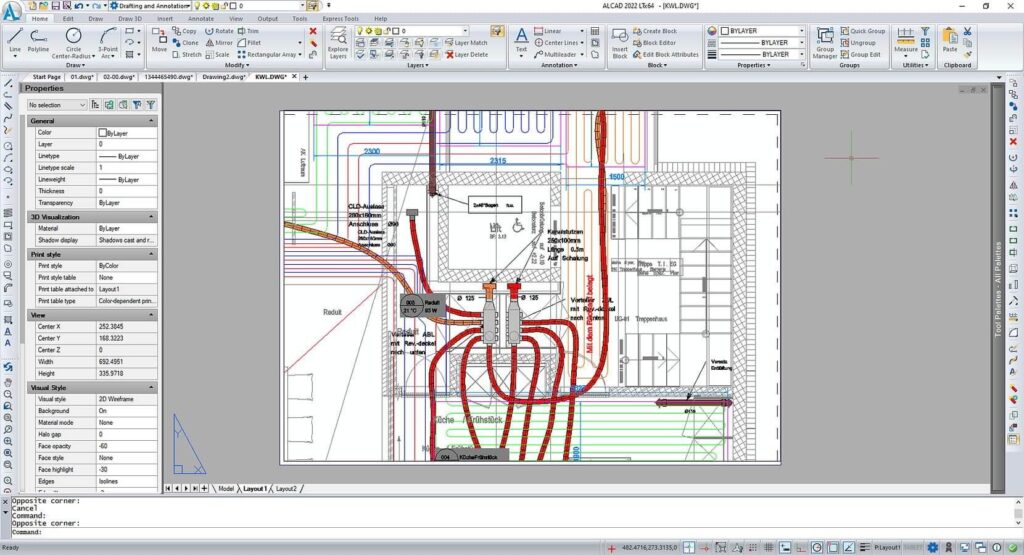Open Explore Layers
The image size is (1024, 555).
(338, 43)
